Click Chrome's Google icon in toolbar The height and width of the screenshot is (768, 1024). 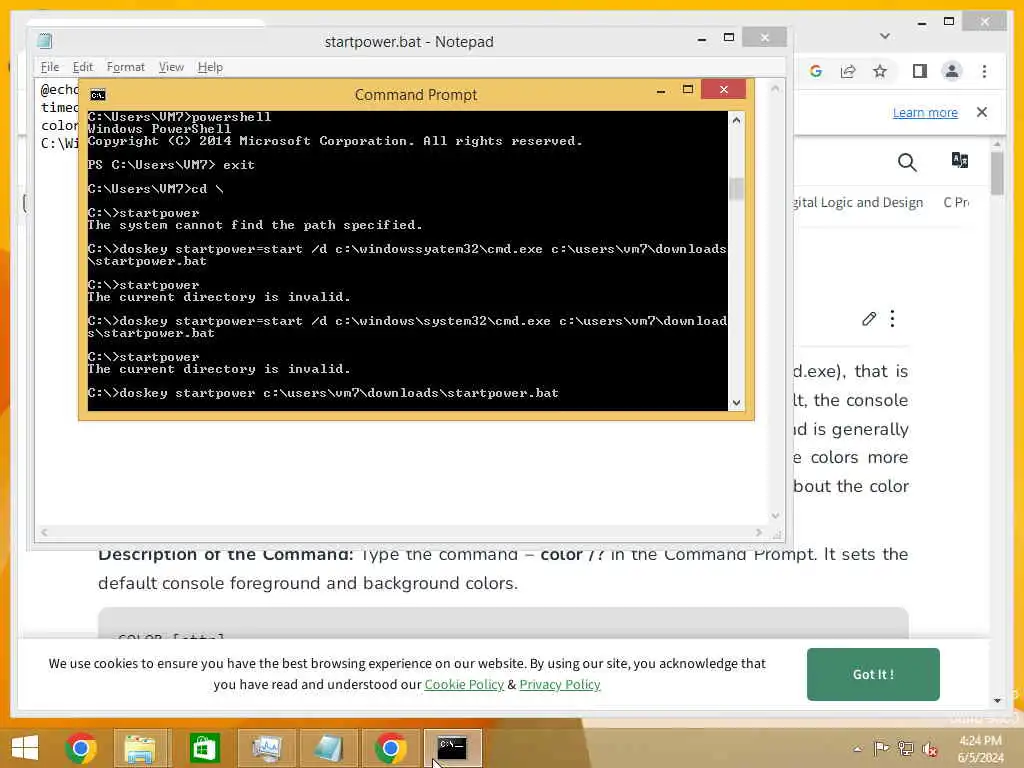[816, 71]
